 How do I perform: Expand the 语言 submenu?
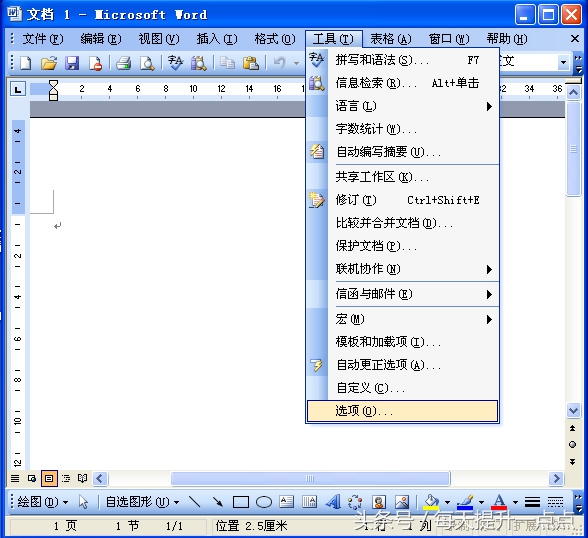(403, 106)
